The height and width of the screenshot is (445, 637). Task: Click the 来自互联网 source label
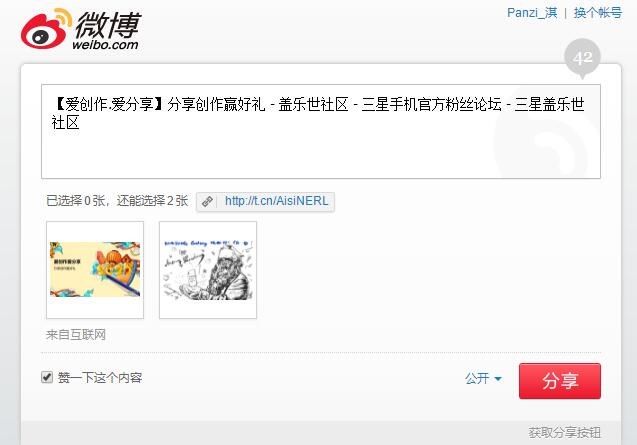pos(76,335)
